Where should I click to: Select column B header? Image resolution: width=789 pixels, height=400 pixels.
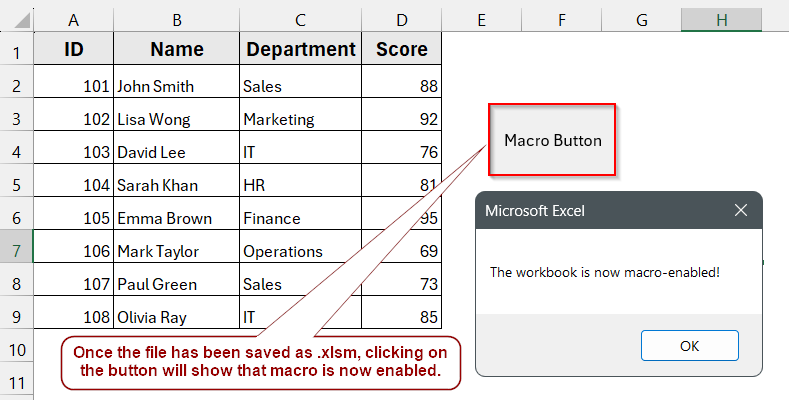click(x=177, y=19)
